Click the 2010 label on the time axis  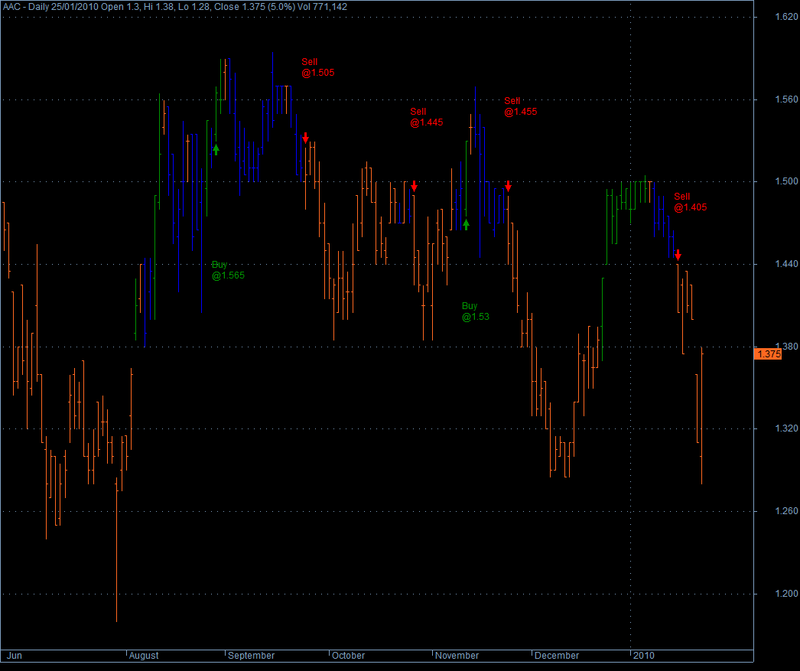click(x=643, y=655)
